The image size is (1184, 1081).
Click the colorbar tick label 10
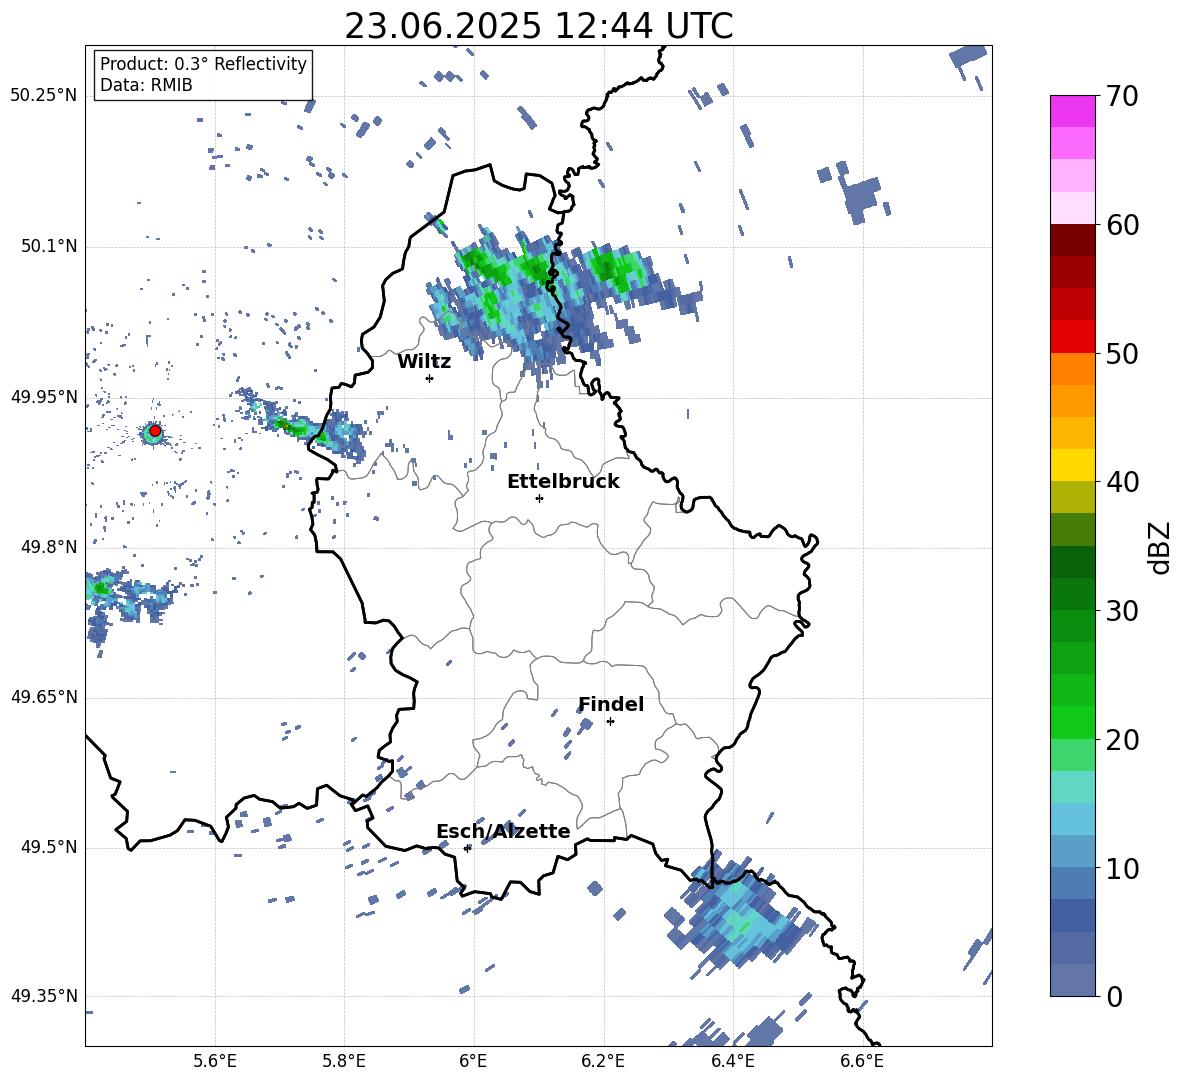1122,868
